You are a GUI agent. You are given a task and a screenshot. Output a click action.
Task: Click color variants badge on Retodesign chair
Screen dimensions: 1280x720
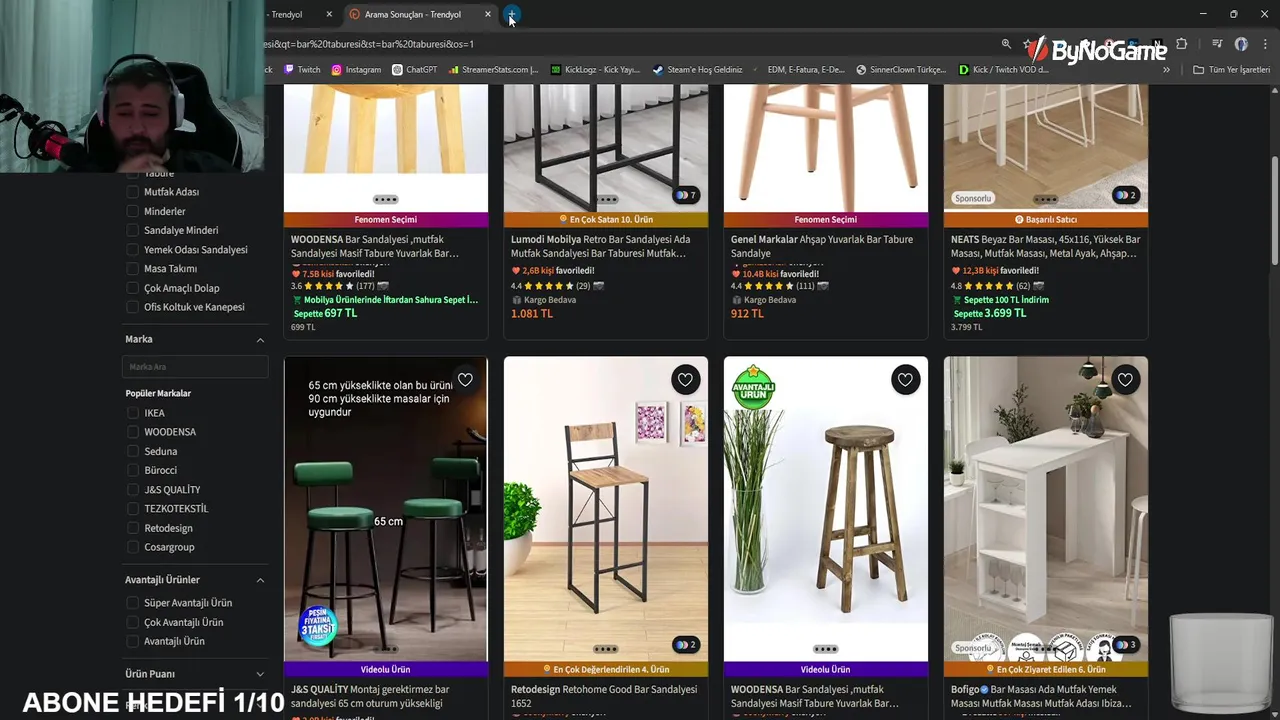[x=686, y=645]
